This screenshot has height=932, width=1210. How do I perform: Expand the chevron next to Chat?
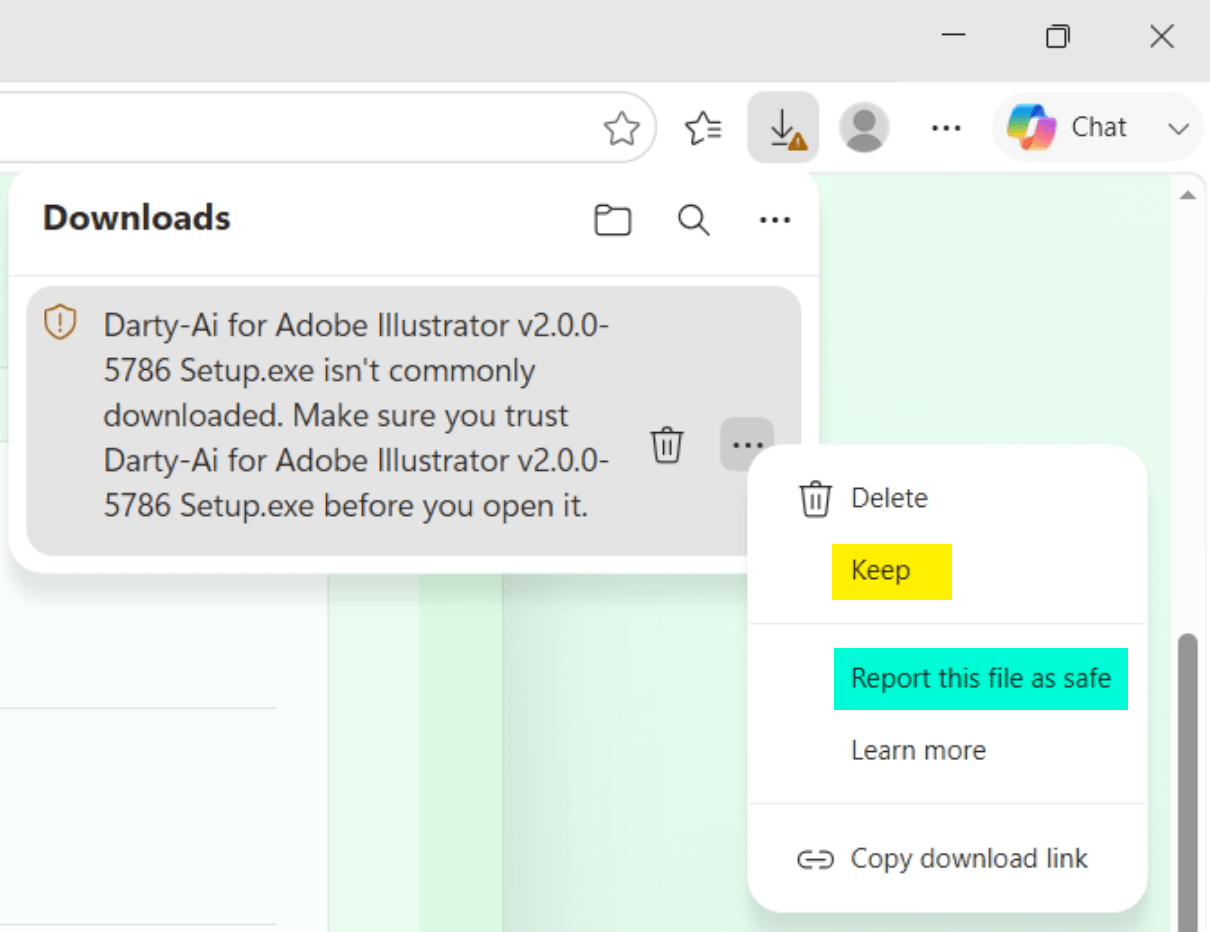[1179, 128]
